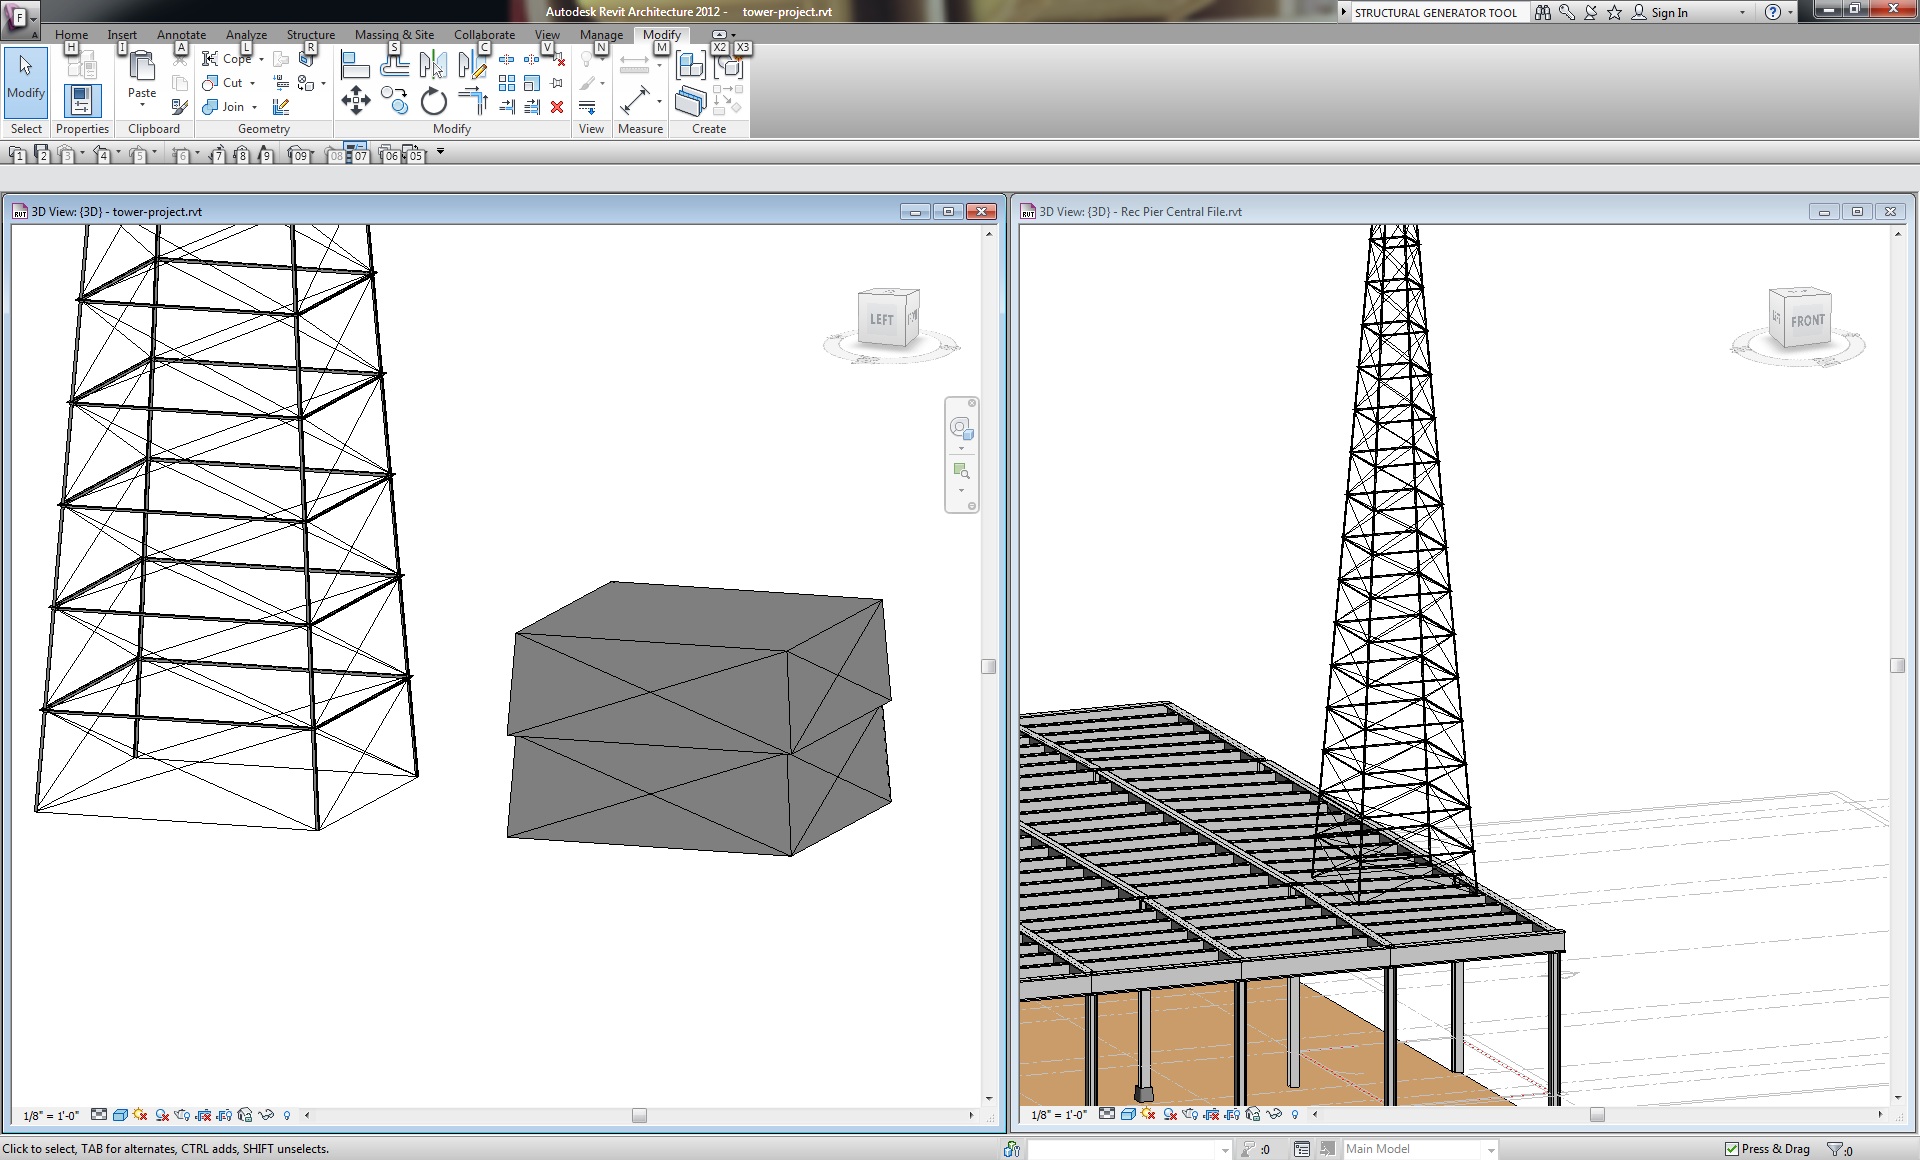
Task: Click the LEFT face of ViewCube
Action: pyautogui.click(x=881, y=320)
